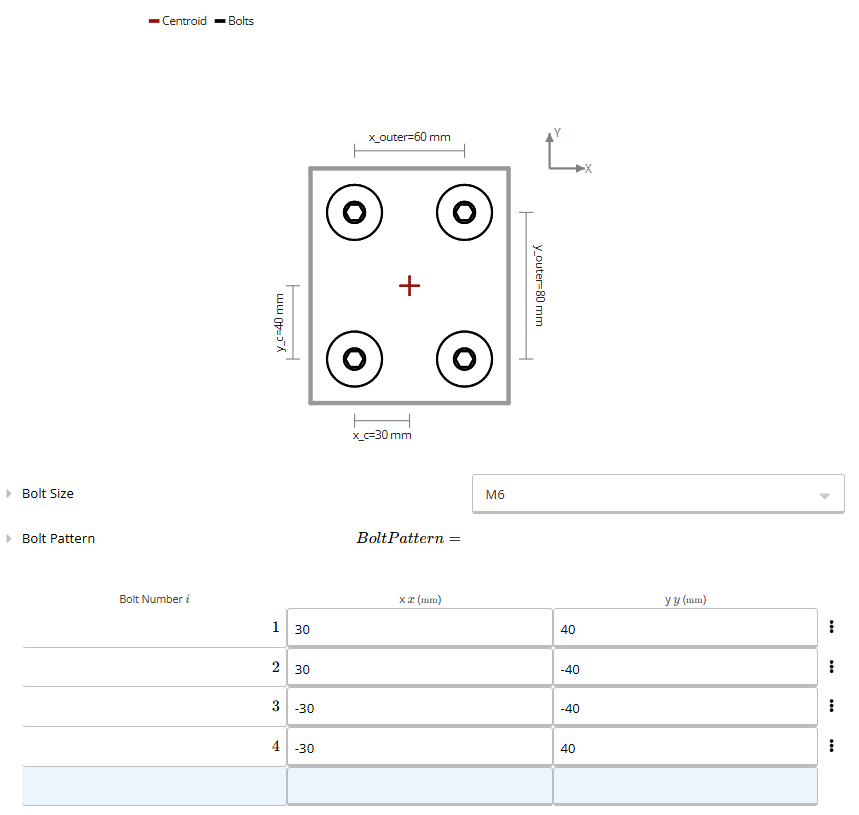Click the BoltPattern = equation label
The image size is (859, 815).
click(409, 538)
